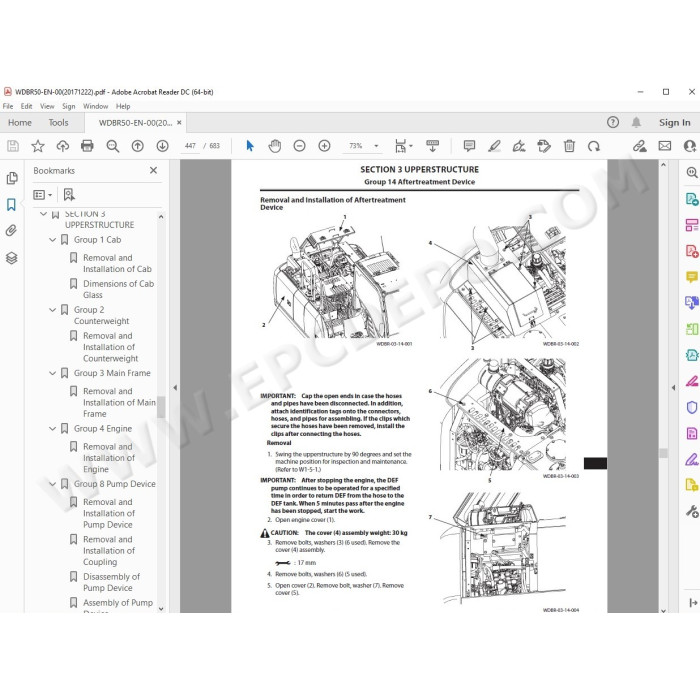Screen dimensions: 700x700
Task: Bookmark this file with the star icon
Action: click(38, 146)
